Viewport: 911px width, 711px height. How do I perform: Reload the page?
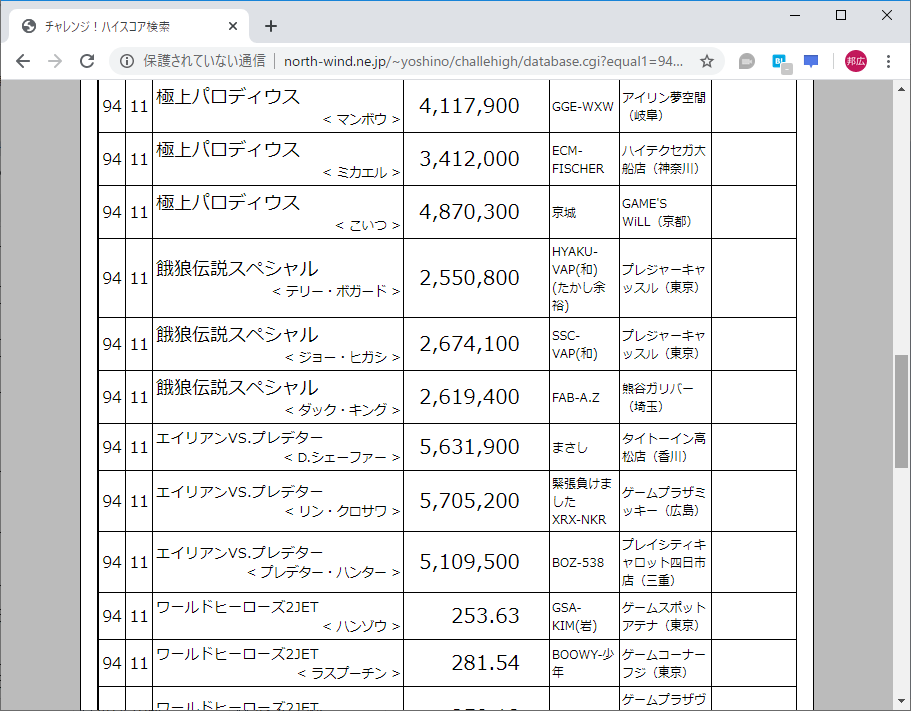(88, 60)
